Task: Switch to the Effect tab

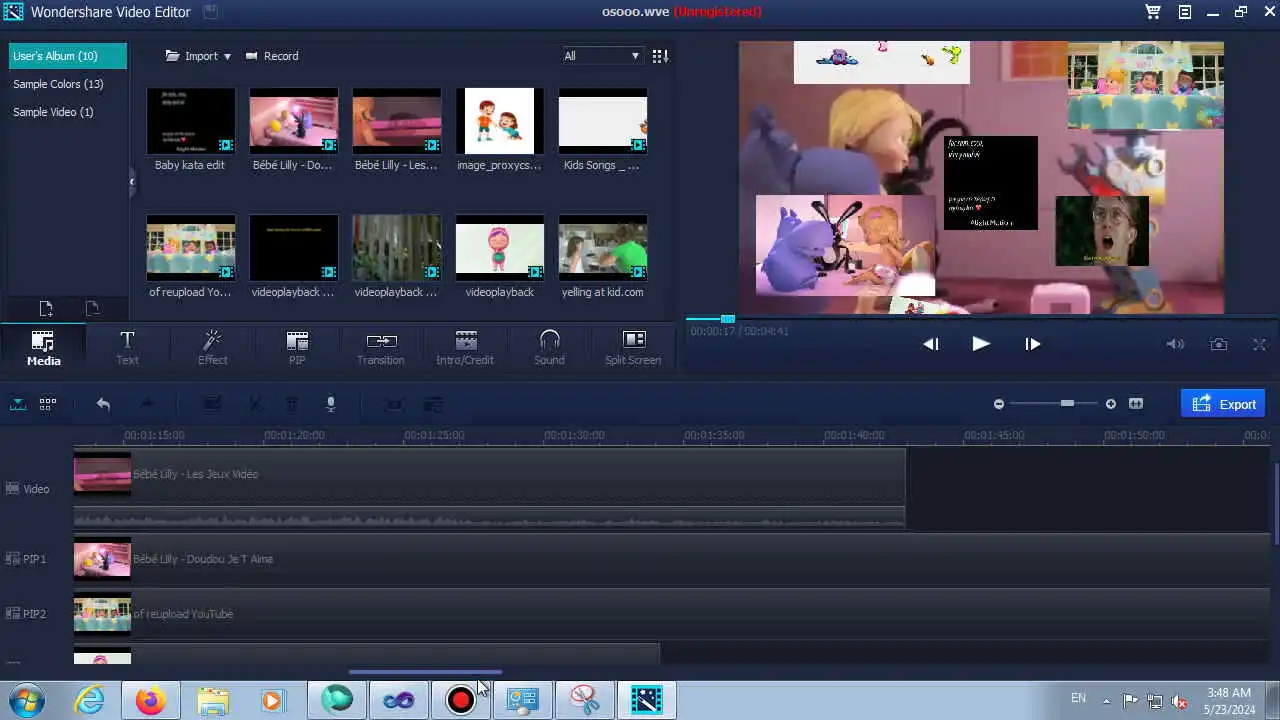Action: [212, 347]
